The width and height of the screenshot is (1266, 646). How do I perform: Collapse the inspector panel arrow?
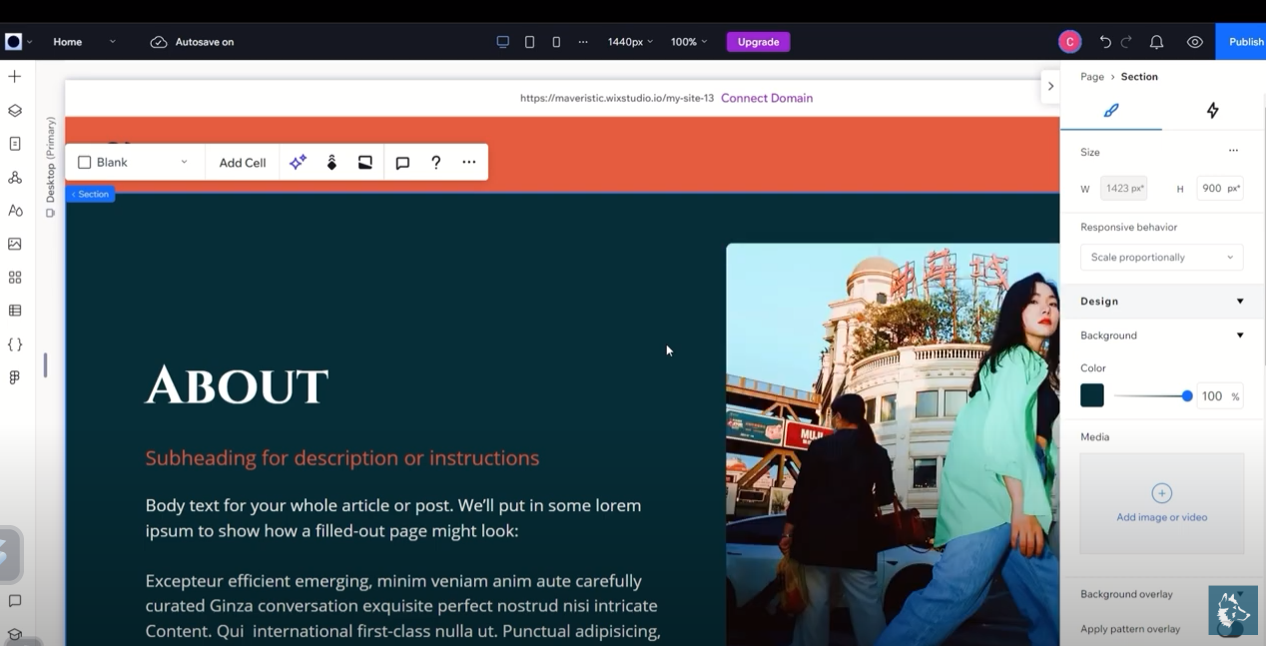(1050, 86)
